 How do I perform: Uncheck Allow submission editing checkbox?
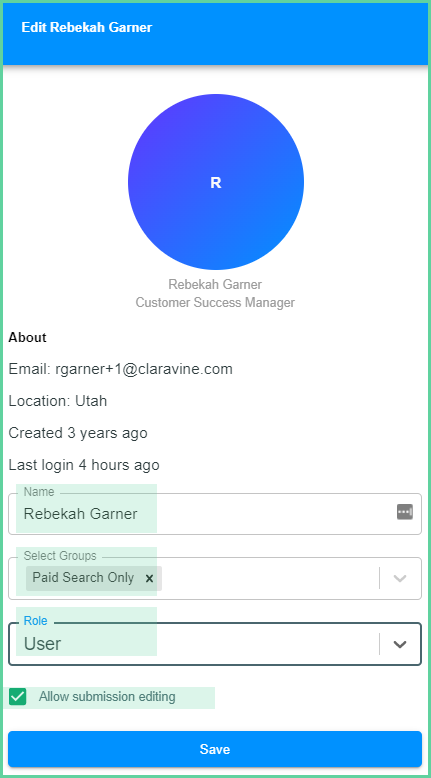17,697
